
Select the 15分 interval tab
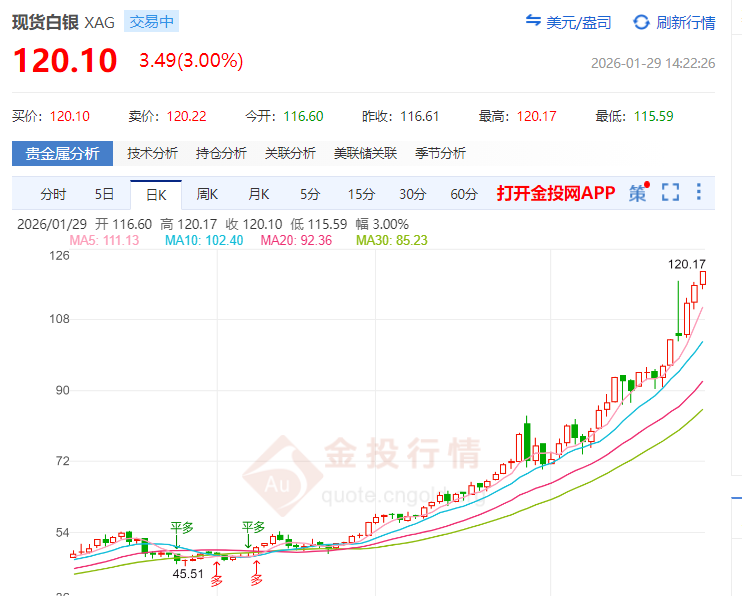[x=361, y=194]
